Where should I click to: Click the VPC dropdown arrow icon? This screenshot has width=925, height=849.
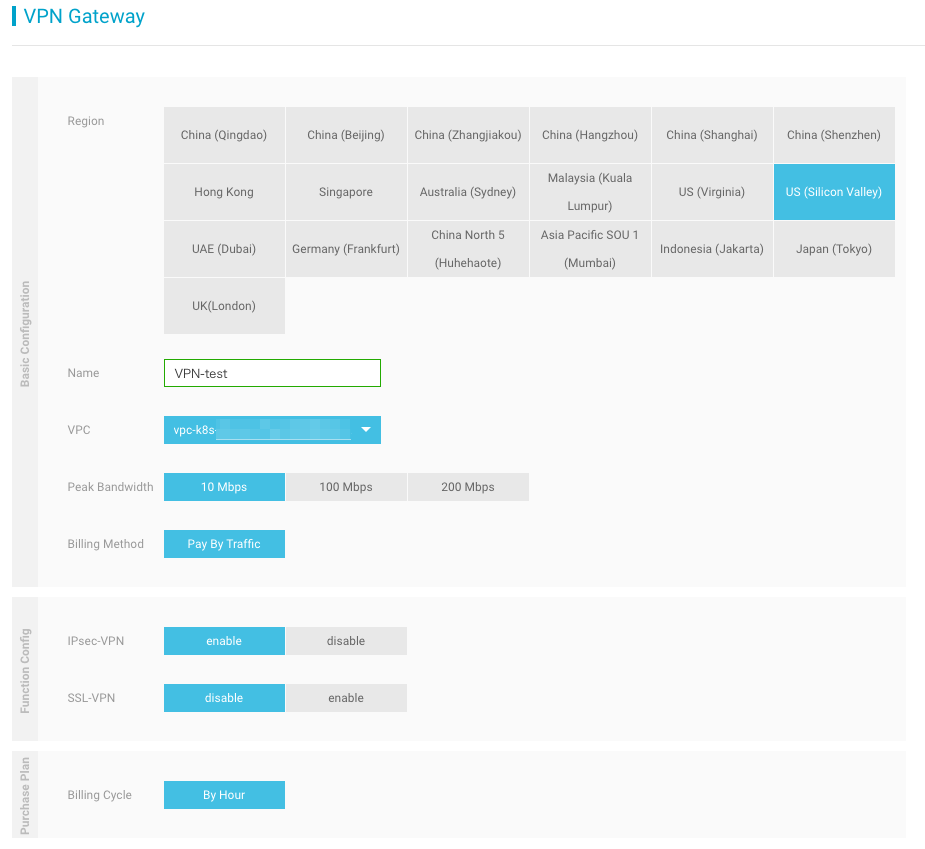tap(366, 430)
